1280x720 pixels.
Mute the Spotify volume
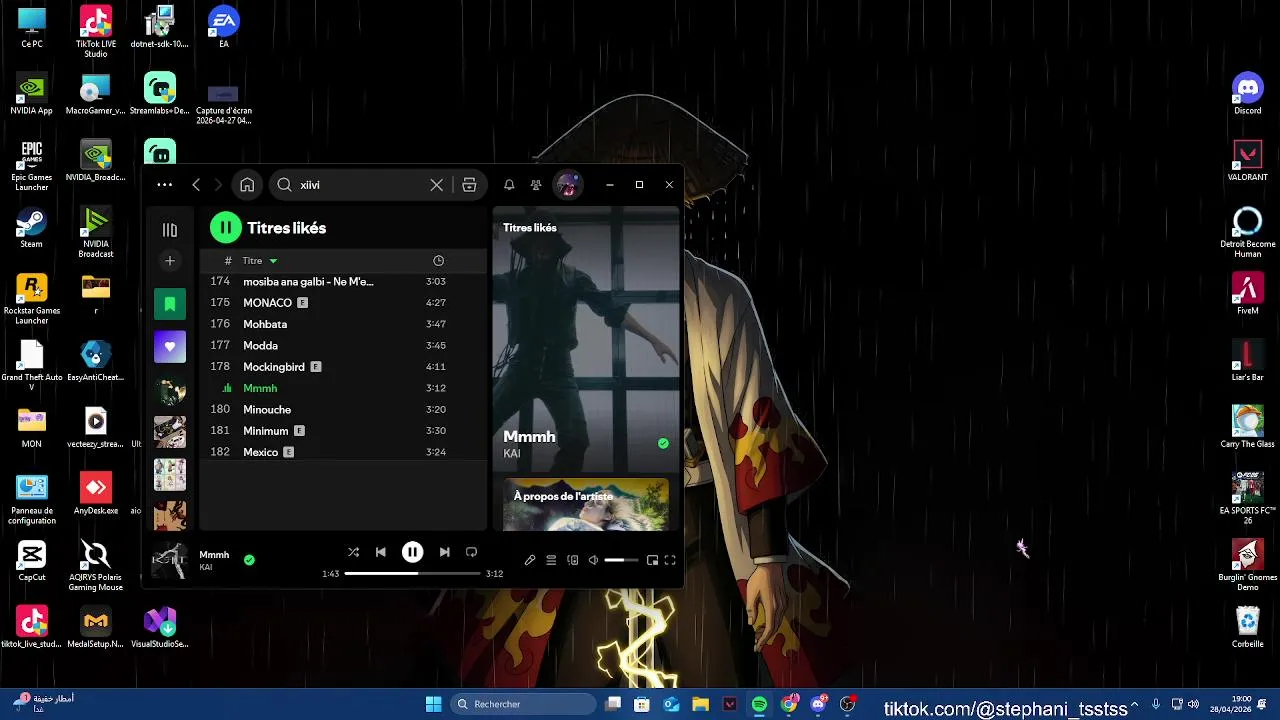(593, 561)
